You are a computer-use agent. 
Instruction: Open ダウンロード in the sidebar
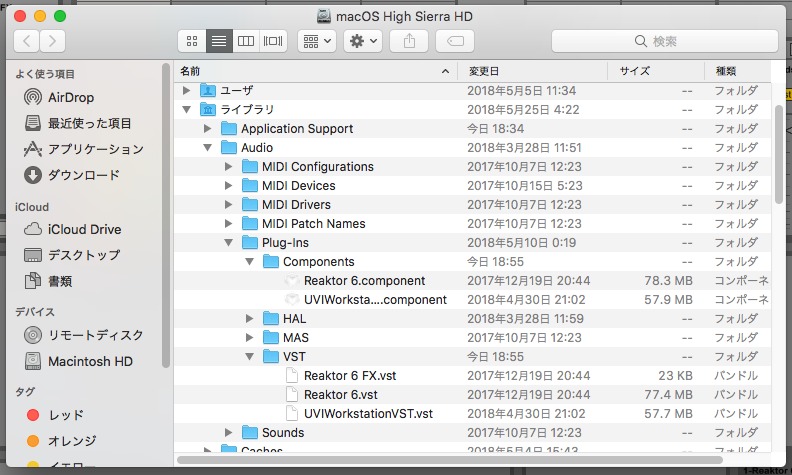72,175
